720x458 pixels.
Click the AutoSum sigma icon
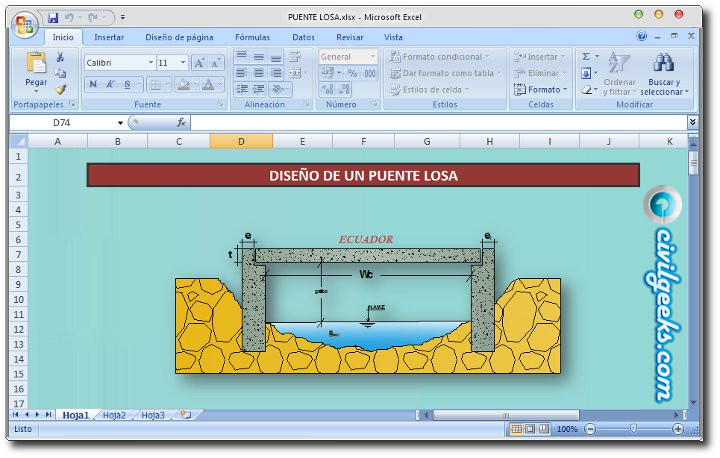587,57
